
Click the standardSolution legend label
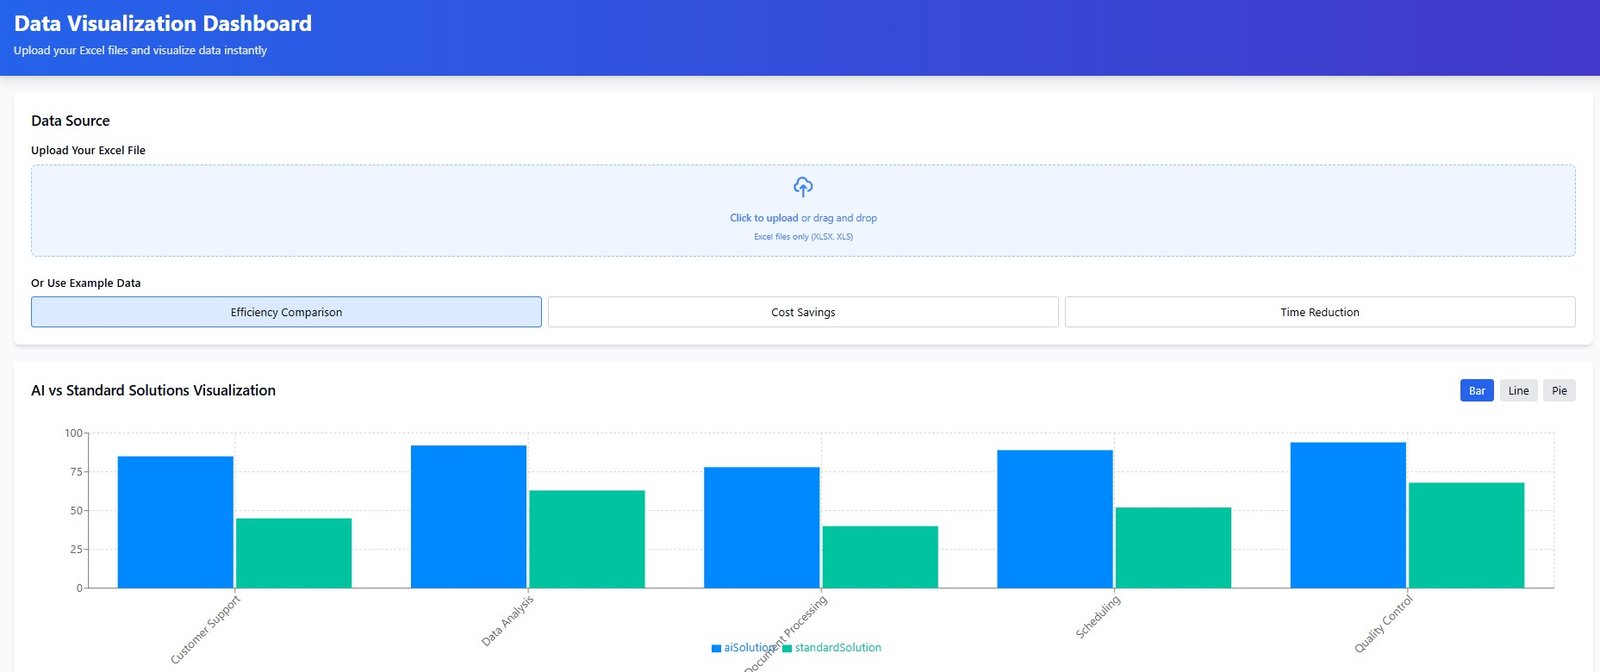tap(838, 648)
